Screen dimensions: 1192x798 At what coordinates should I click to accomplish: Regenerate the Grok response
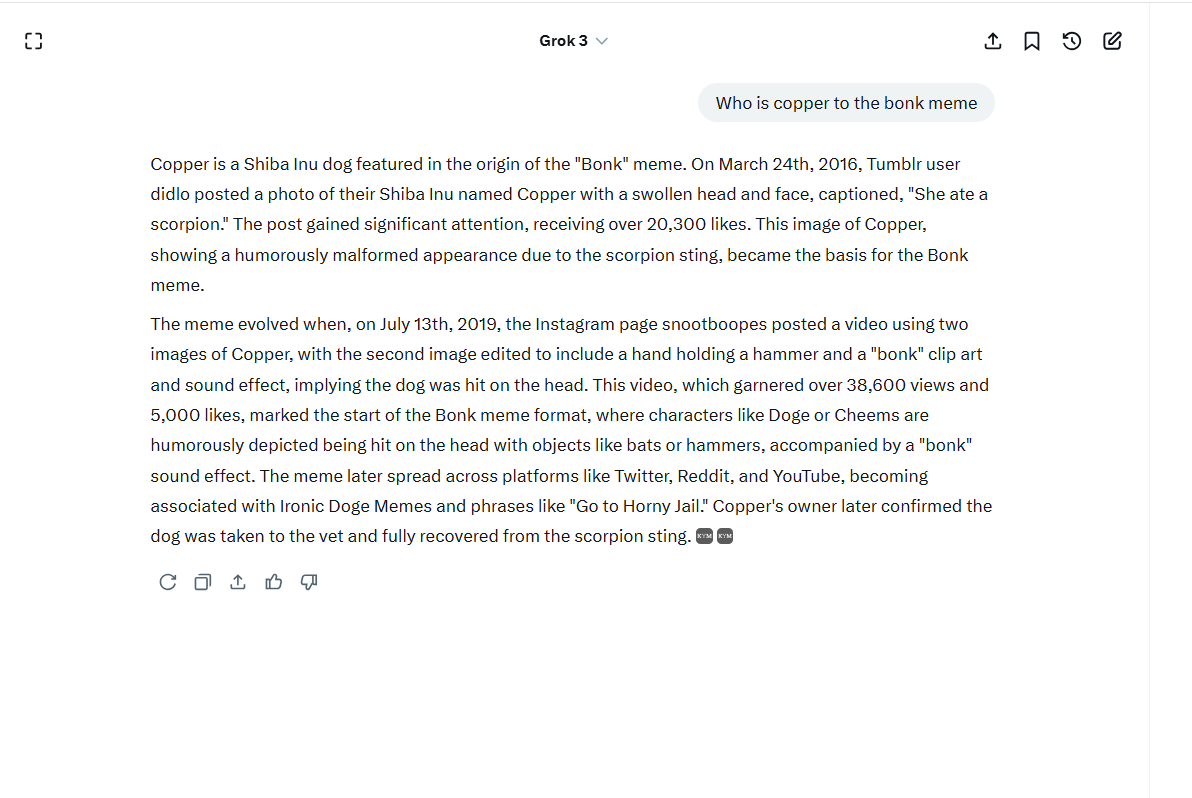(x=167, y=582)
